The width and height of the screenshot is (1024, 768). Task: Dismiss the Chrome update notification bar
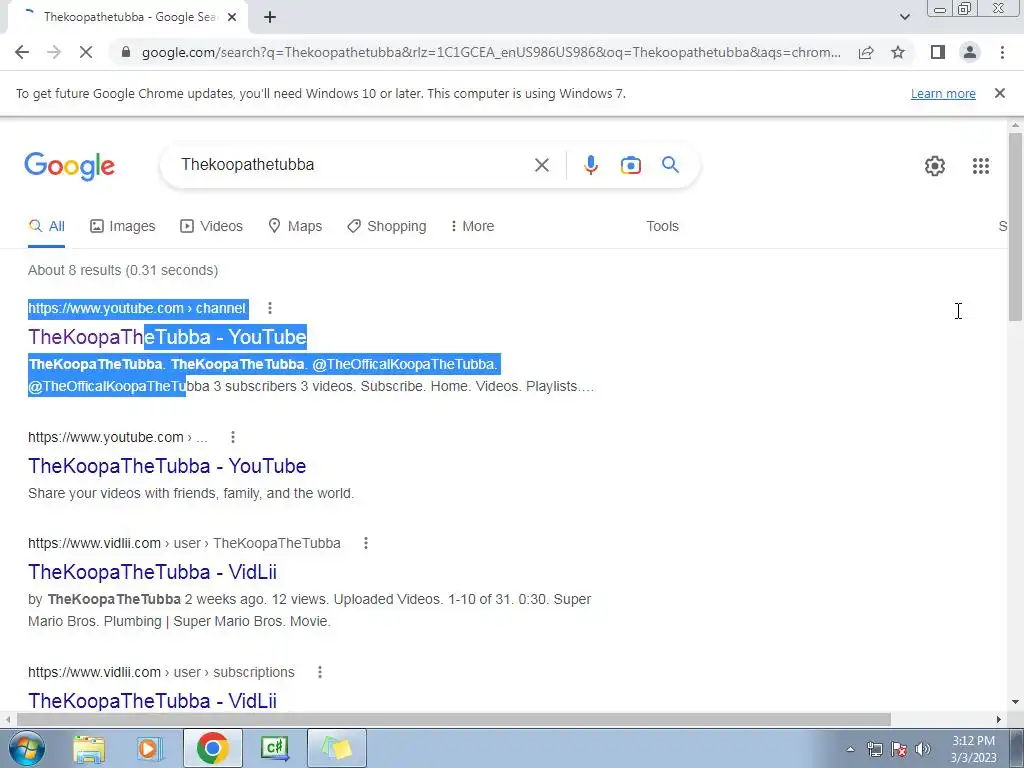pyautogui.click(x=1000, y=93)
